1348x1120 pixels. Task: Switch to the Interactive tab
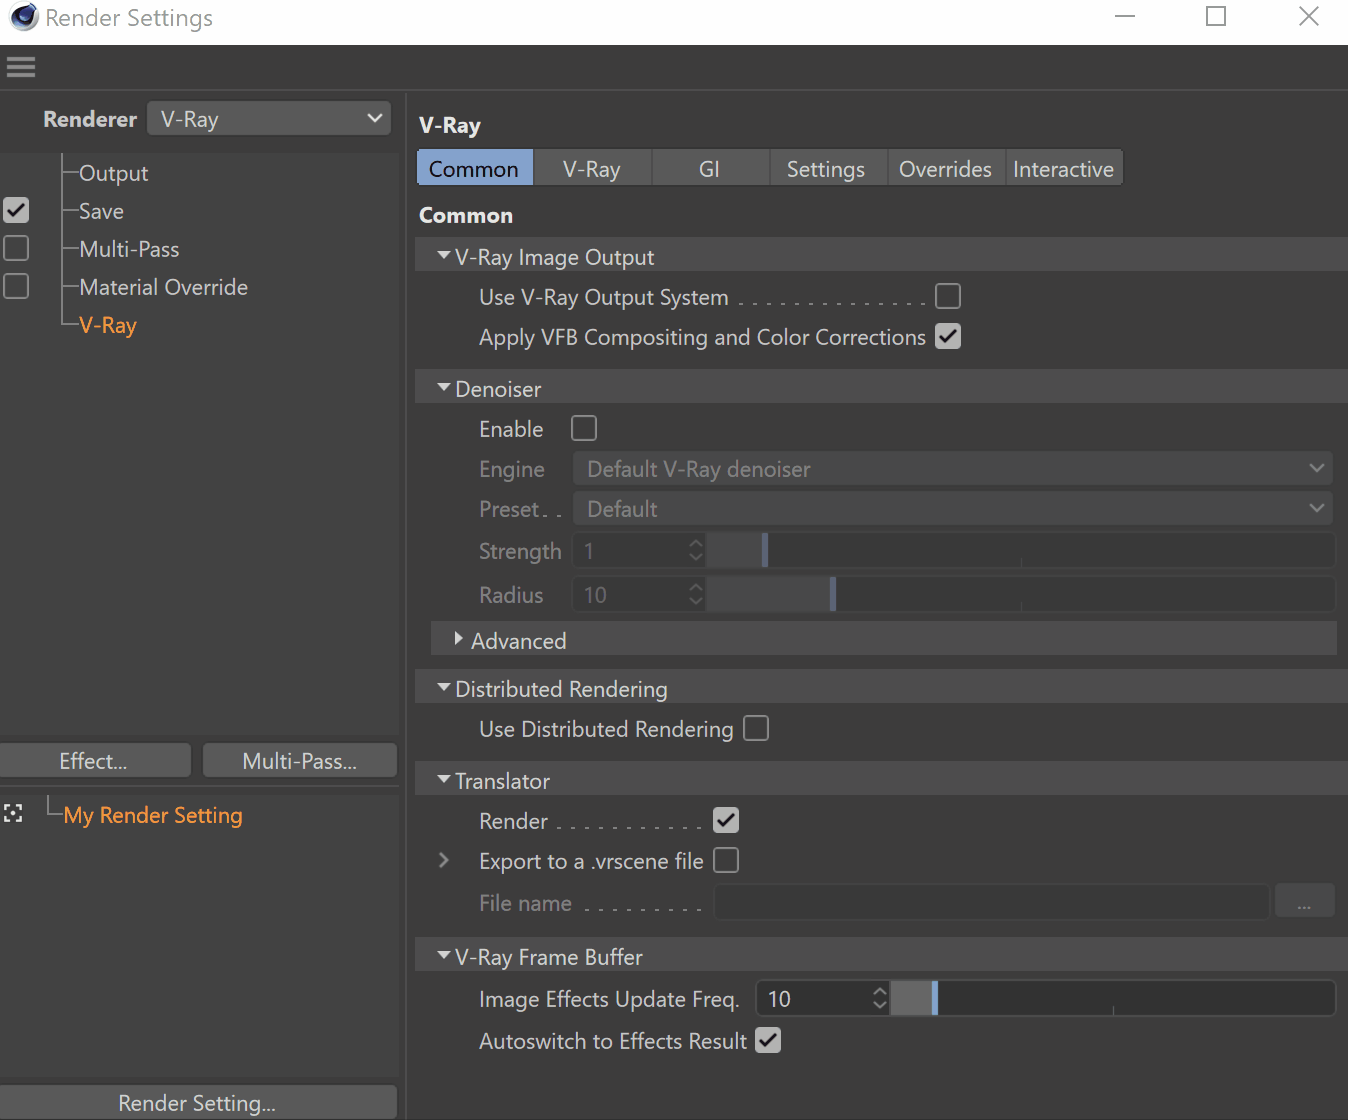(1063, 168)
